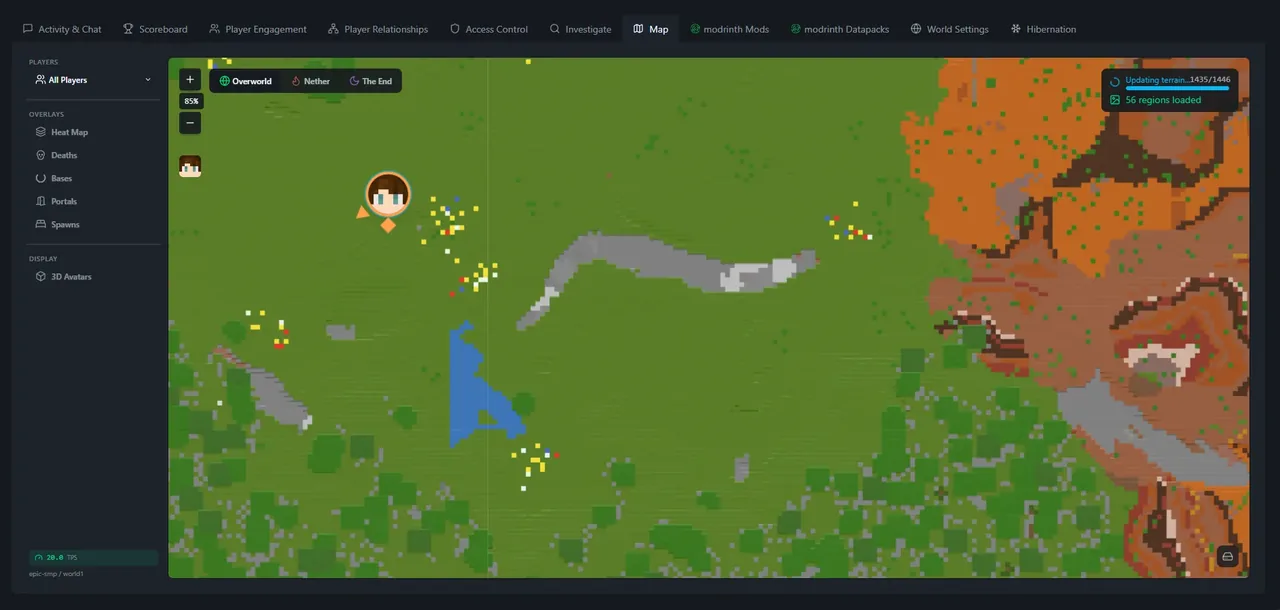Open the World Settings menu
Image resolution: width=1280 pixels, height=610 pixels.
point(949,29)
